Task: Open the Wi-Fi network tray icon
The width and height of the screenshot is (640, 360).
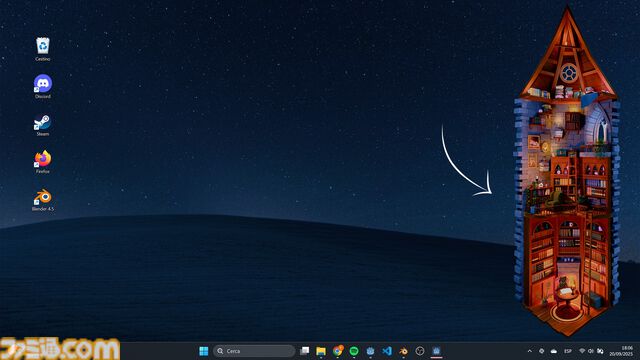Action: [x=582, y=351]
